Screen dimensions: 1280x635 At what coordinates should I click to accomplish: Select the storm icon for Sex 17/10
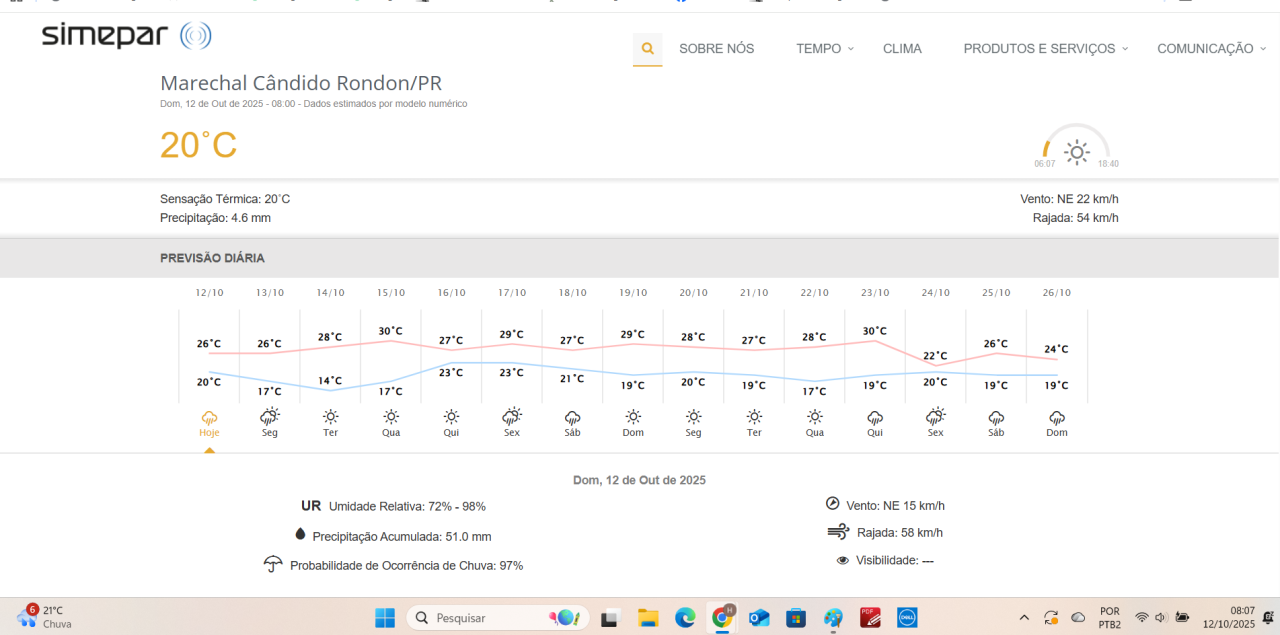[x=512, y=416]
